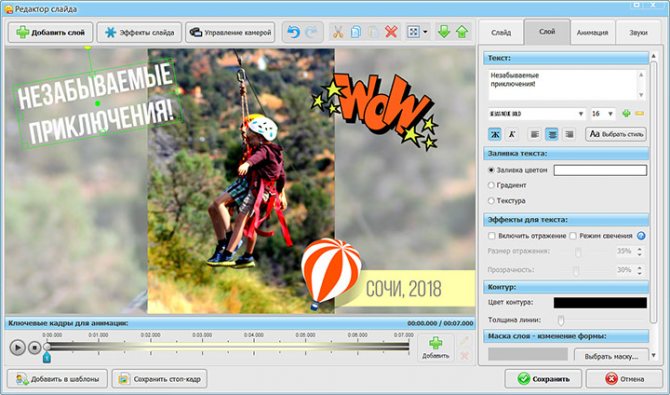
Task: Click the greyed keyframe edit pencil icon
Action: pos(464,341)
